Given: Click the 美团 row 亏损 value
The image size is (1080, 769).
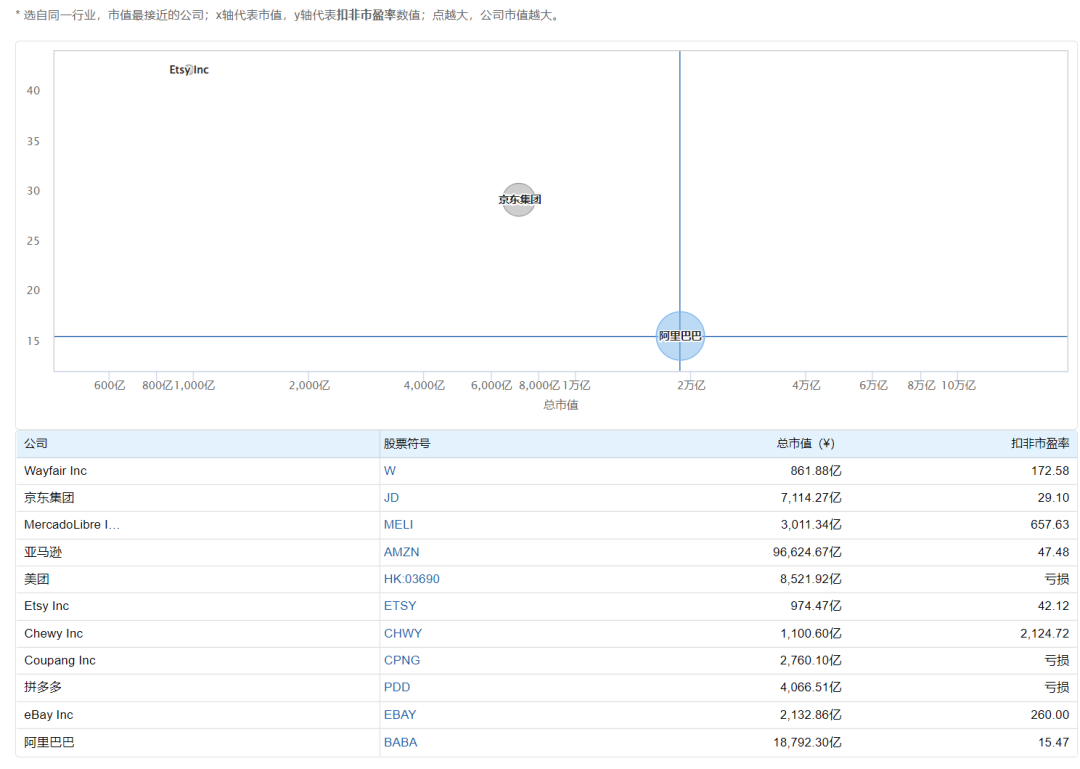Looking at the screenshot, I should click(x=1057, y=579).
